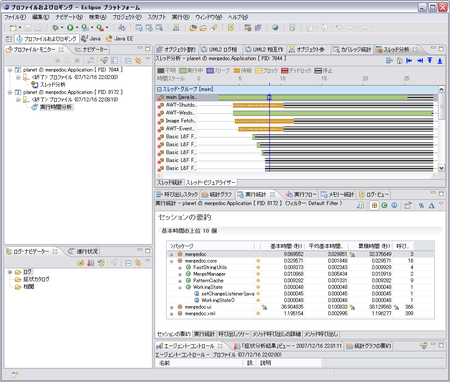Collapse the planet mergedoc PID 0172 tree node
Image resolution: width=450 pixels, height=382 pixels.
coord(10,92)
